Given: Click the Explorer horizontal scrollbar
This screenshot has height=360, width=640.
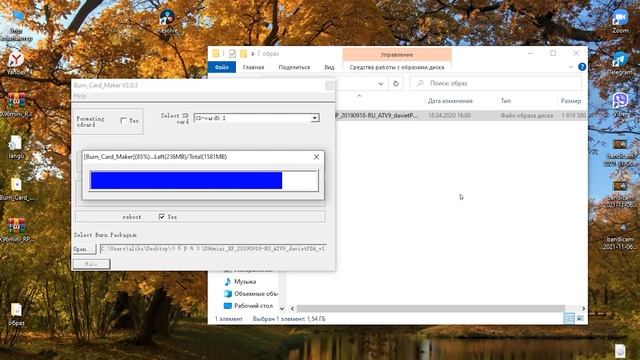Looking at the screenshot, I should (x=430, y=309).
